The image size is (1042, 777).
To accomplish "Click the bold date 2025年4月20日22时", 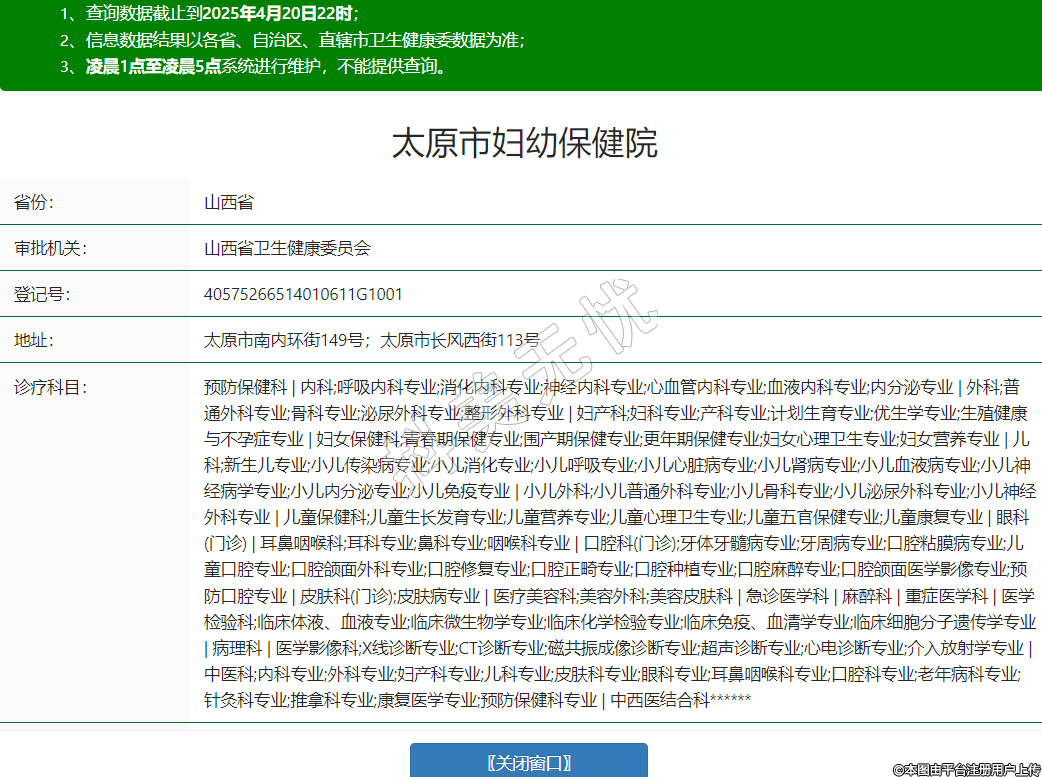I will [284, 14].
